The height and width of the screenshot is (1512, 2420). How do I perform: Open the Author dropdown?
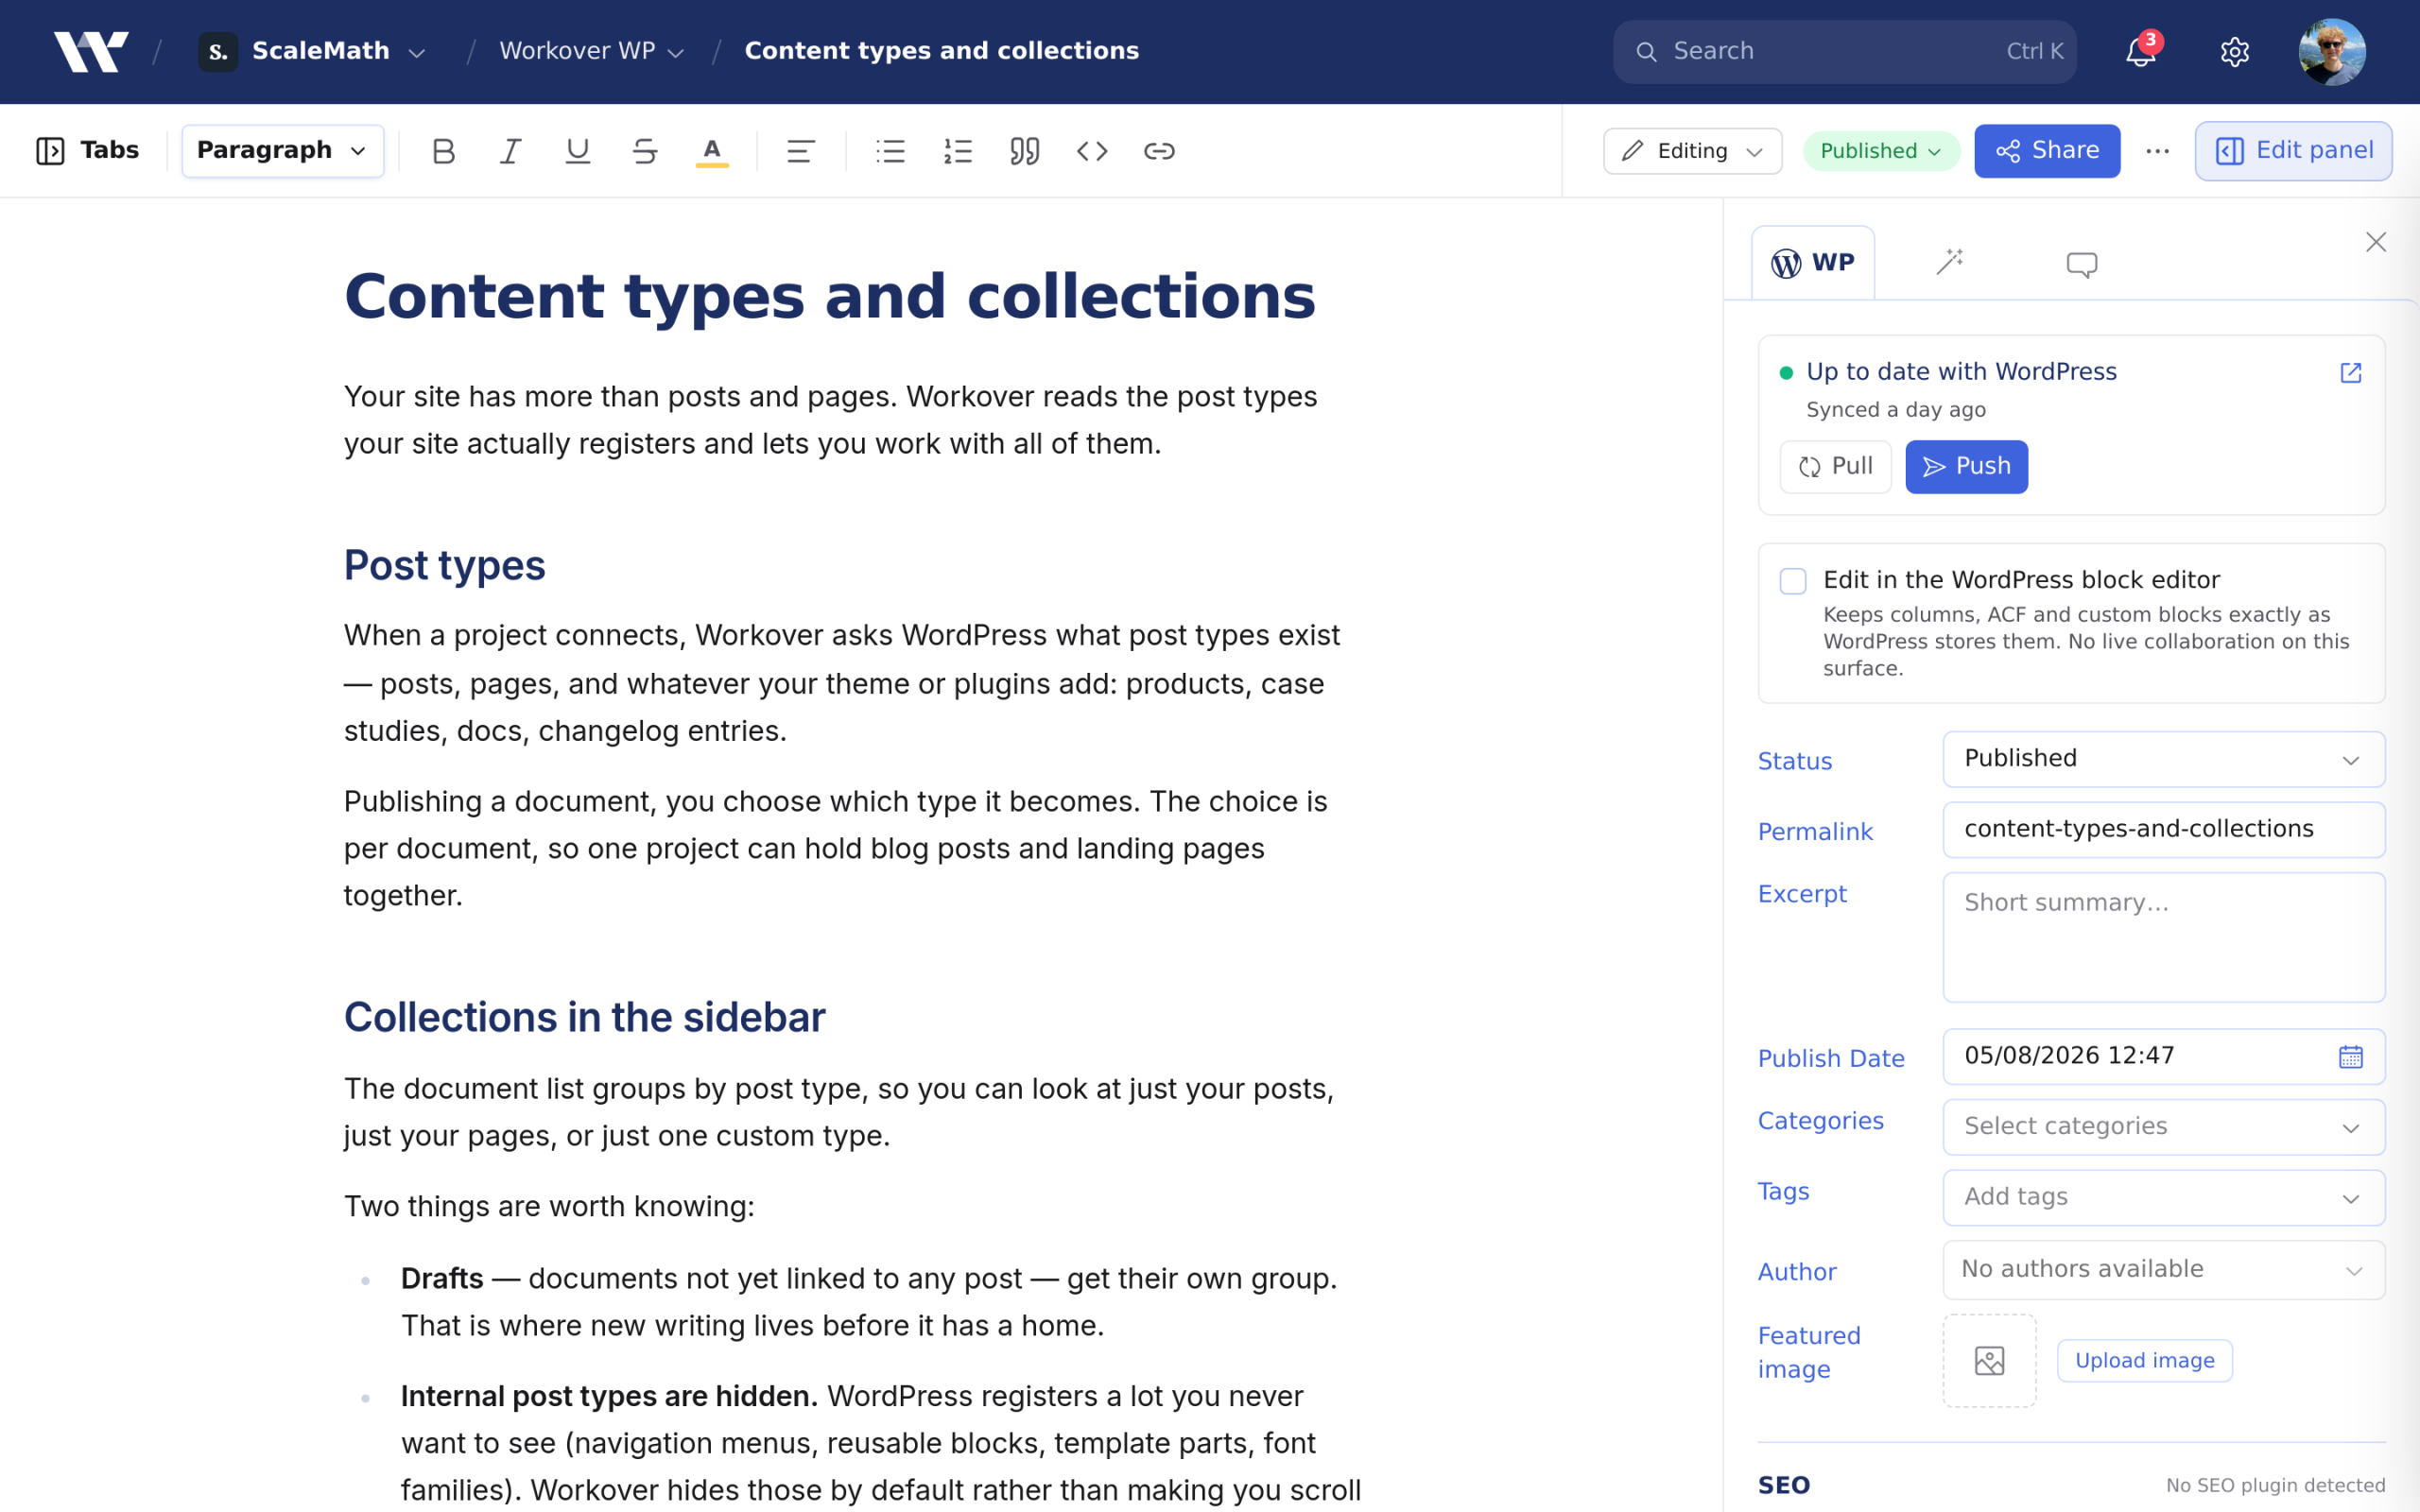[x=2163, y=1270]
